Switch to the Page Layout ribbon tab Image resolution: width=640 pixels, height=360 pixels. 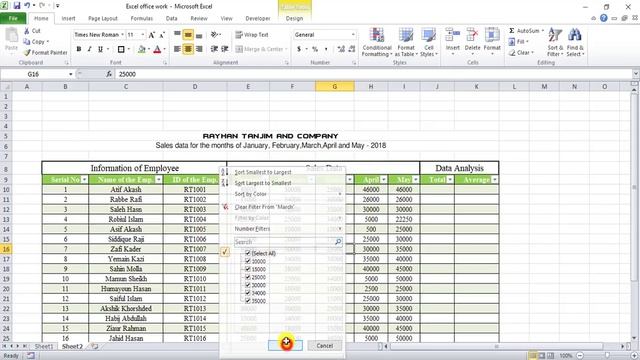tap(103, 18)
